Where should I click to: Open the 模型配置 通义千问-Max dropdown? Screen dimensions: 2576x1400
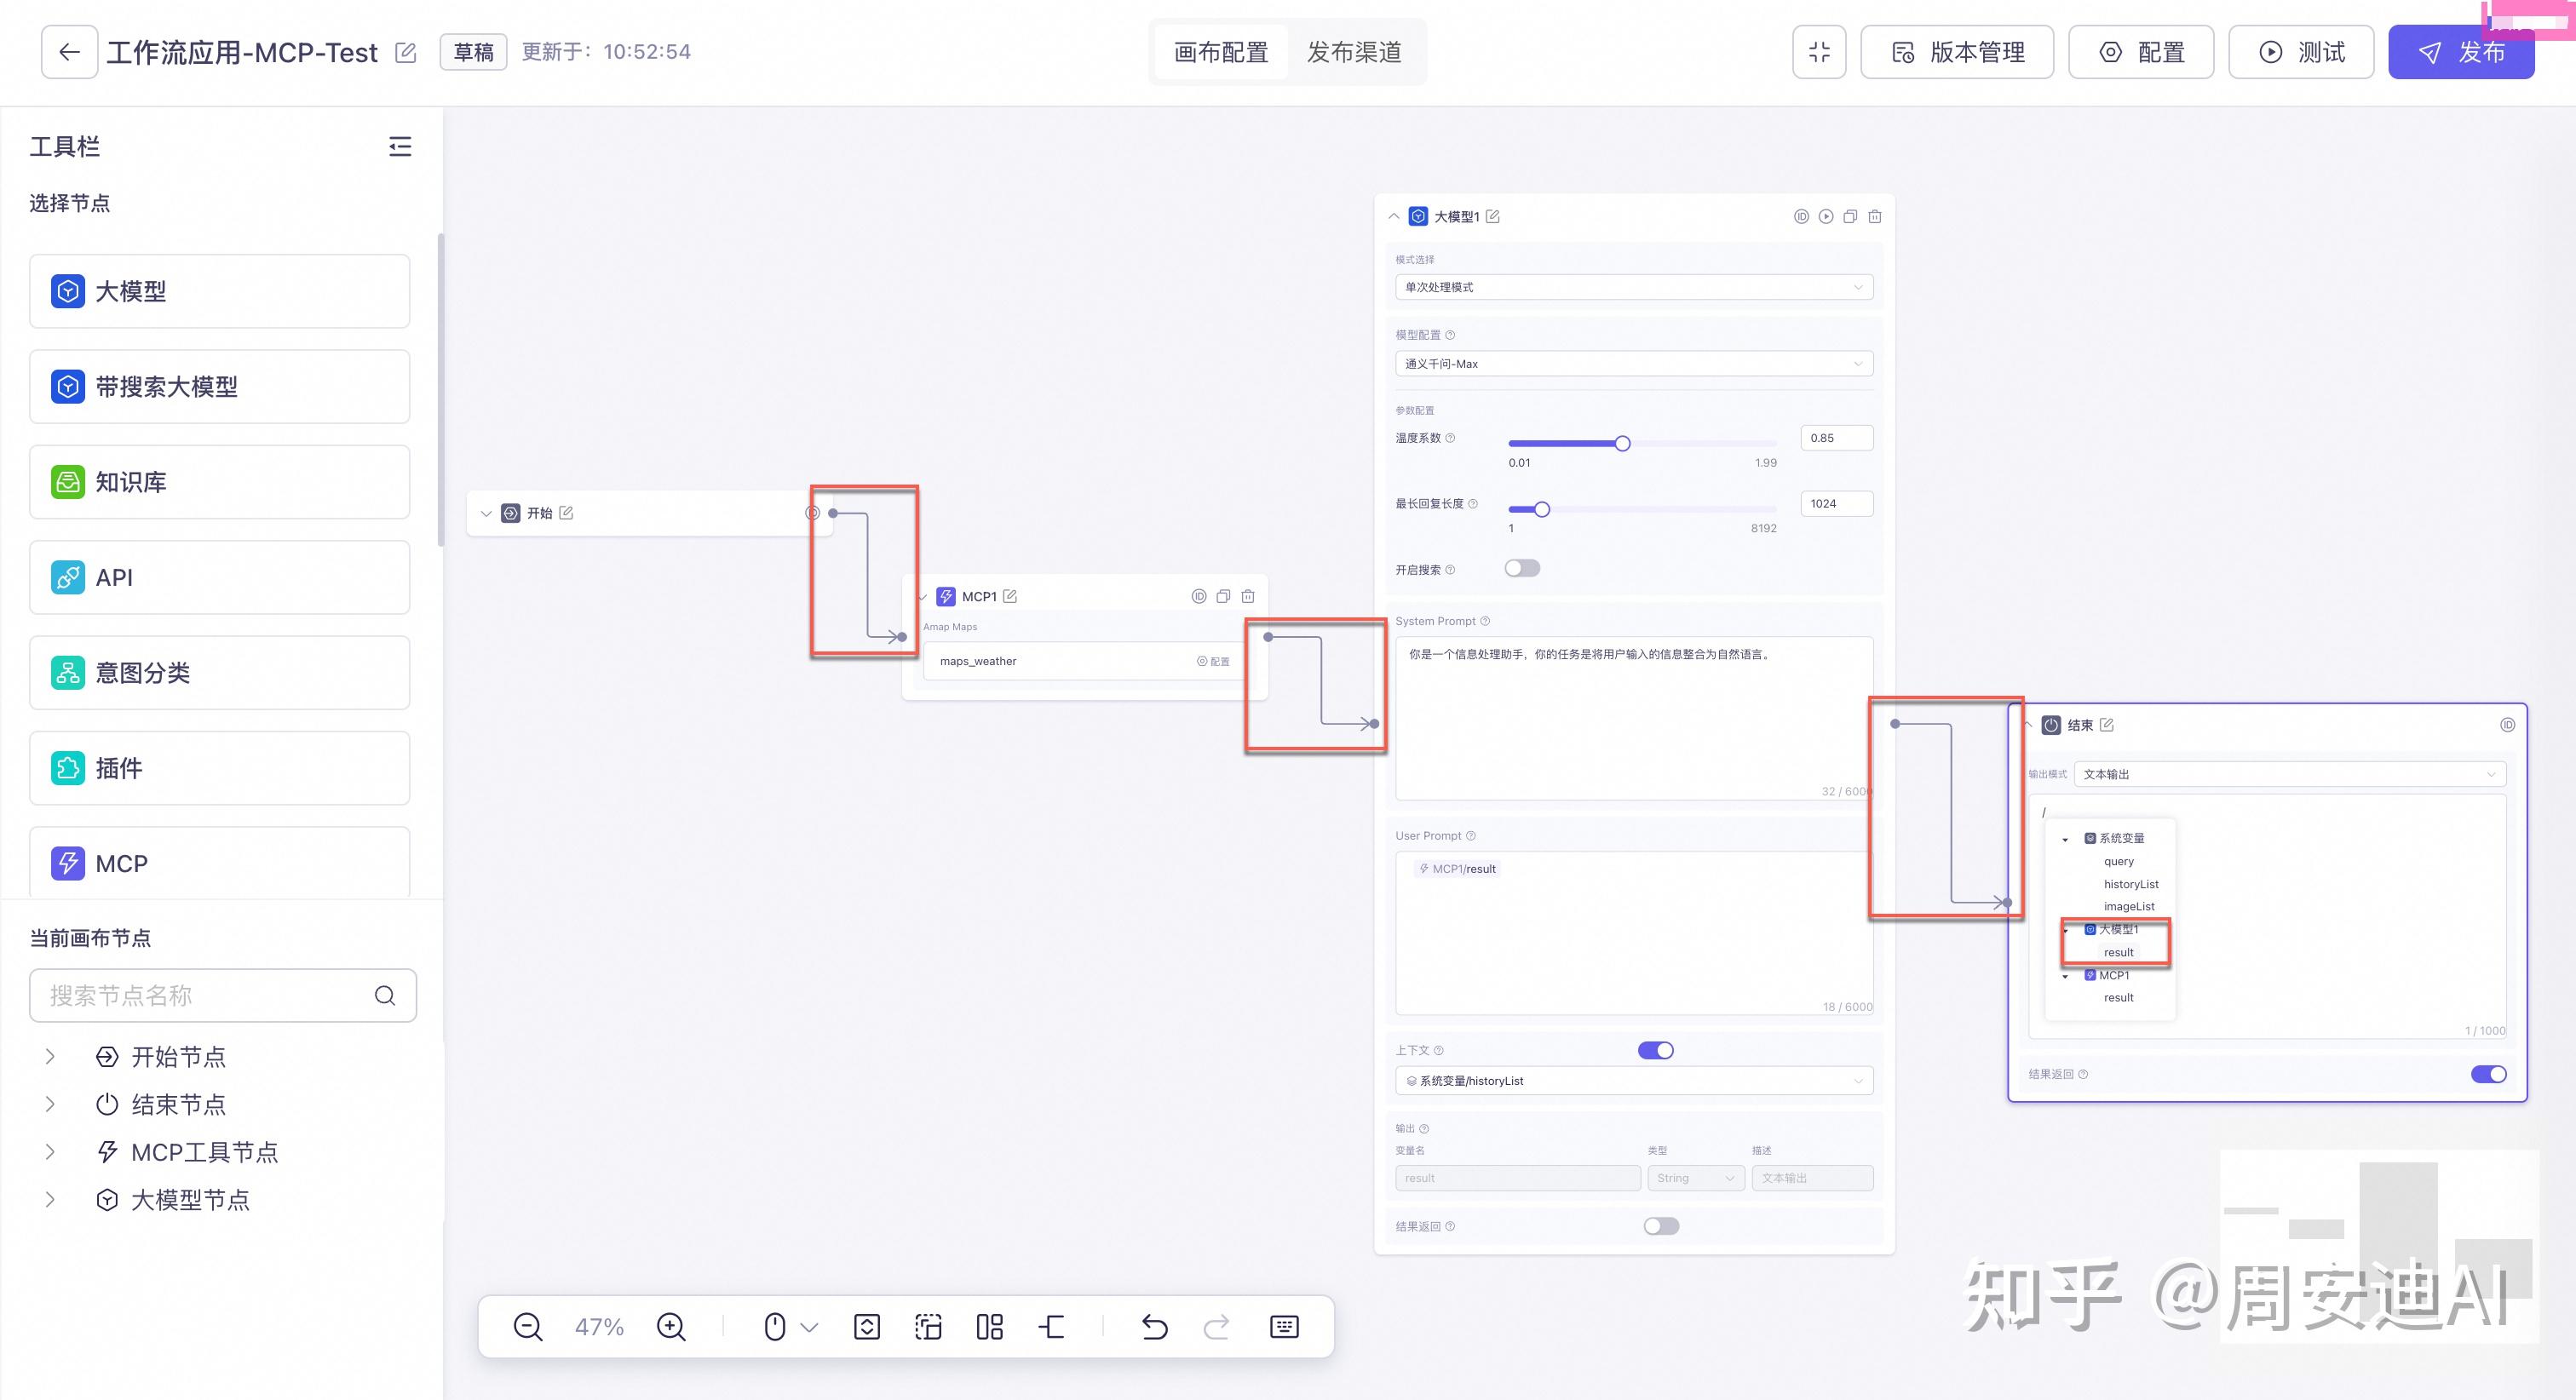coord(1633,364)
